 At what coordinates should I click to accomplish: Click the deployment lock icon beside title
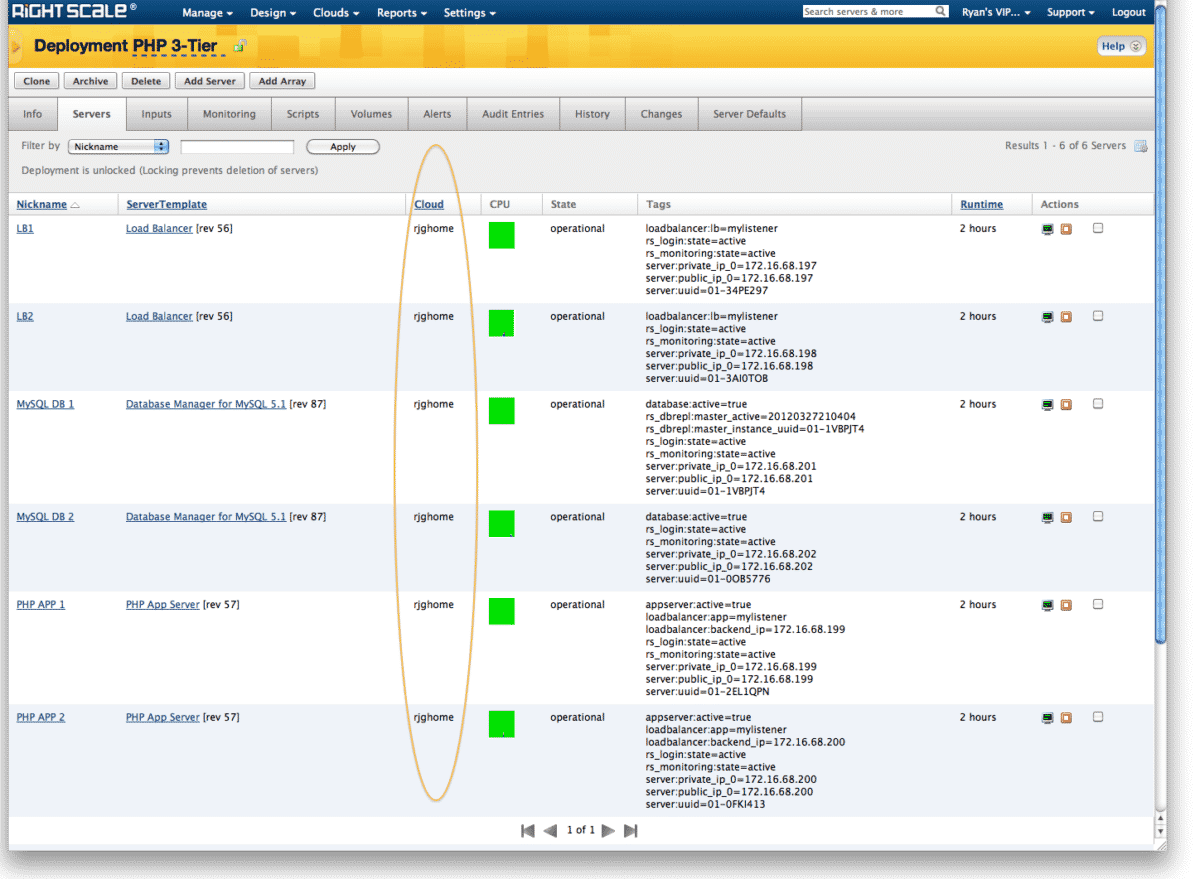pyautogui.click(x=239, y=46)
